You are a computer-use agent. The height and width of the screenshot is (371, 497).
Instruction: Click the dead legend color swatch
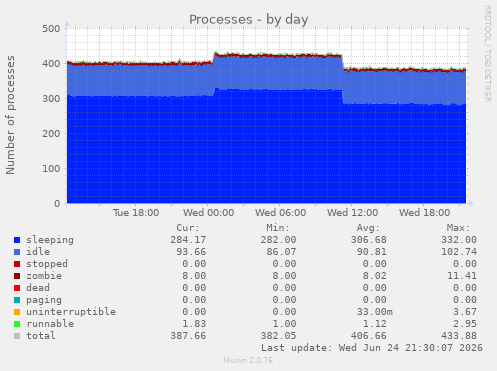tap(17, 288)
